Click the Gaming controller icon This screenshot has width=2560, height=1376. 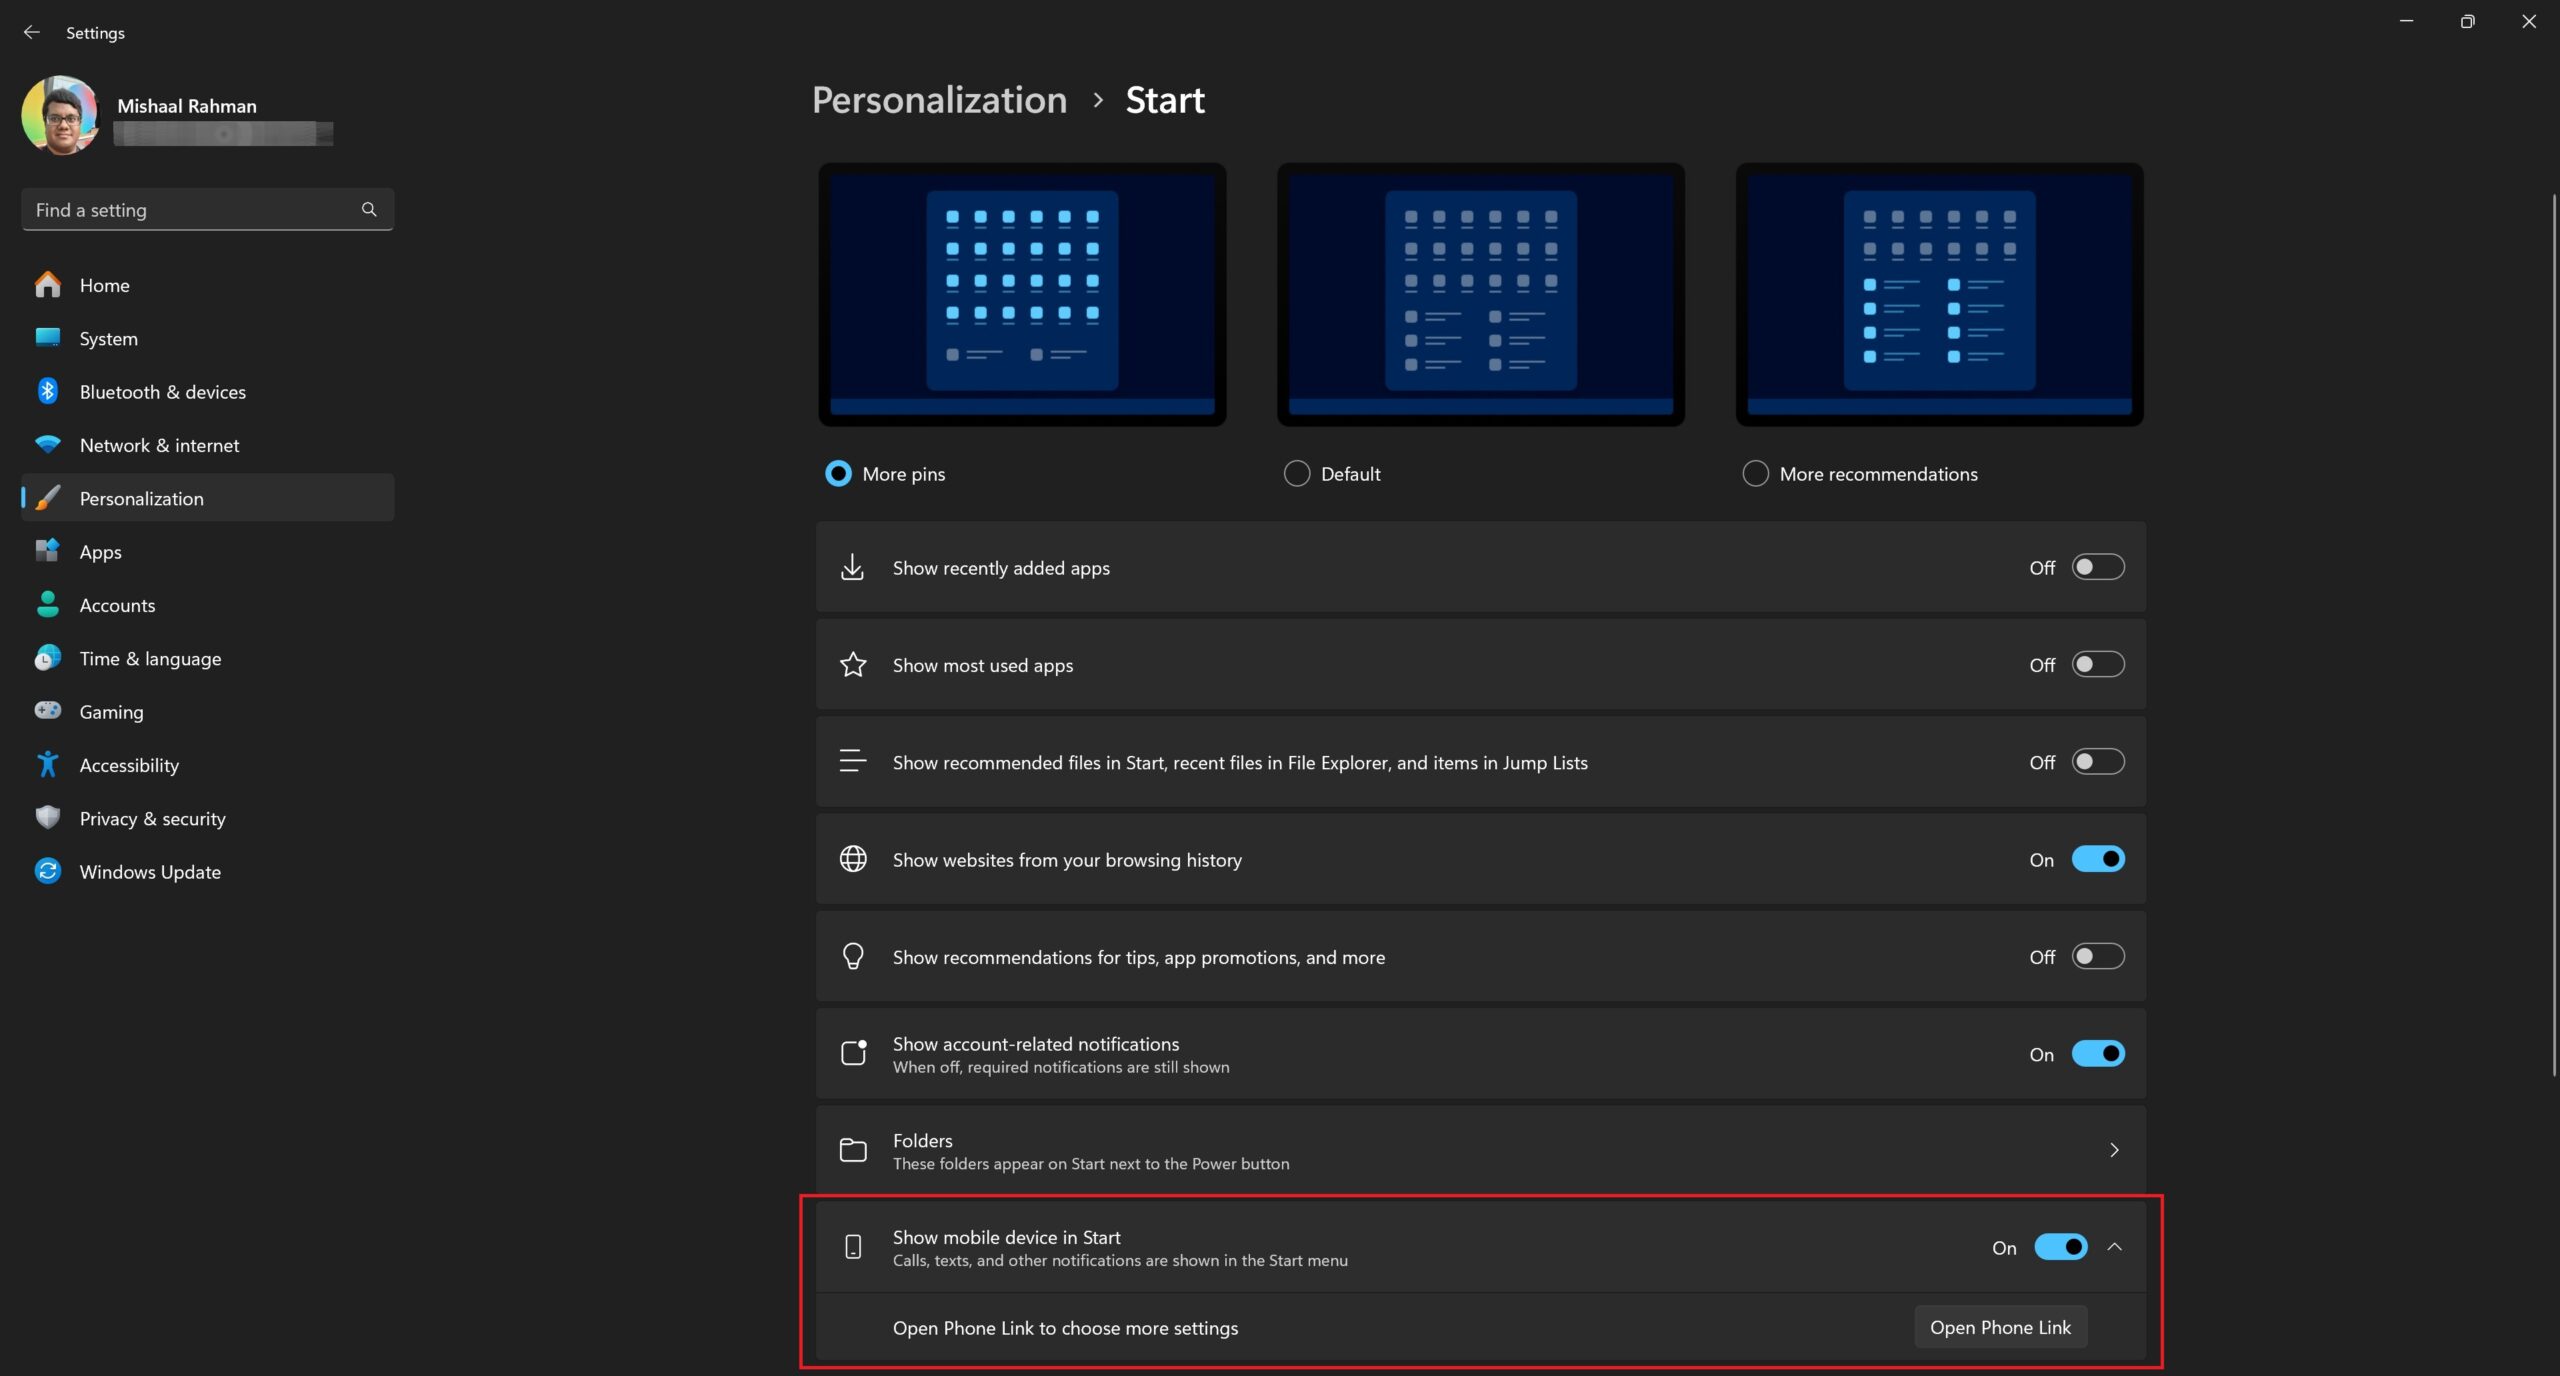coord(47,711)
